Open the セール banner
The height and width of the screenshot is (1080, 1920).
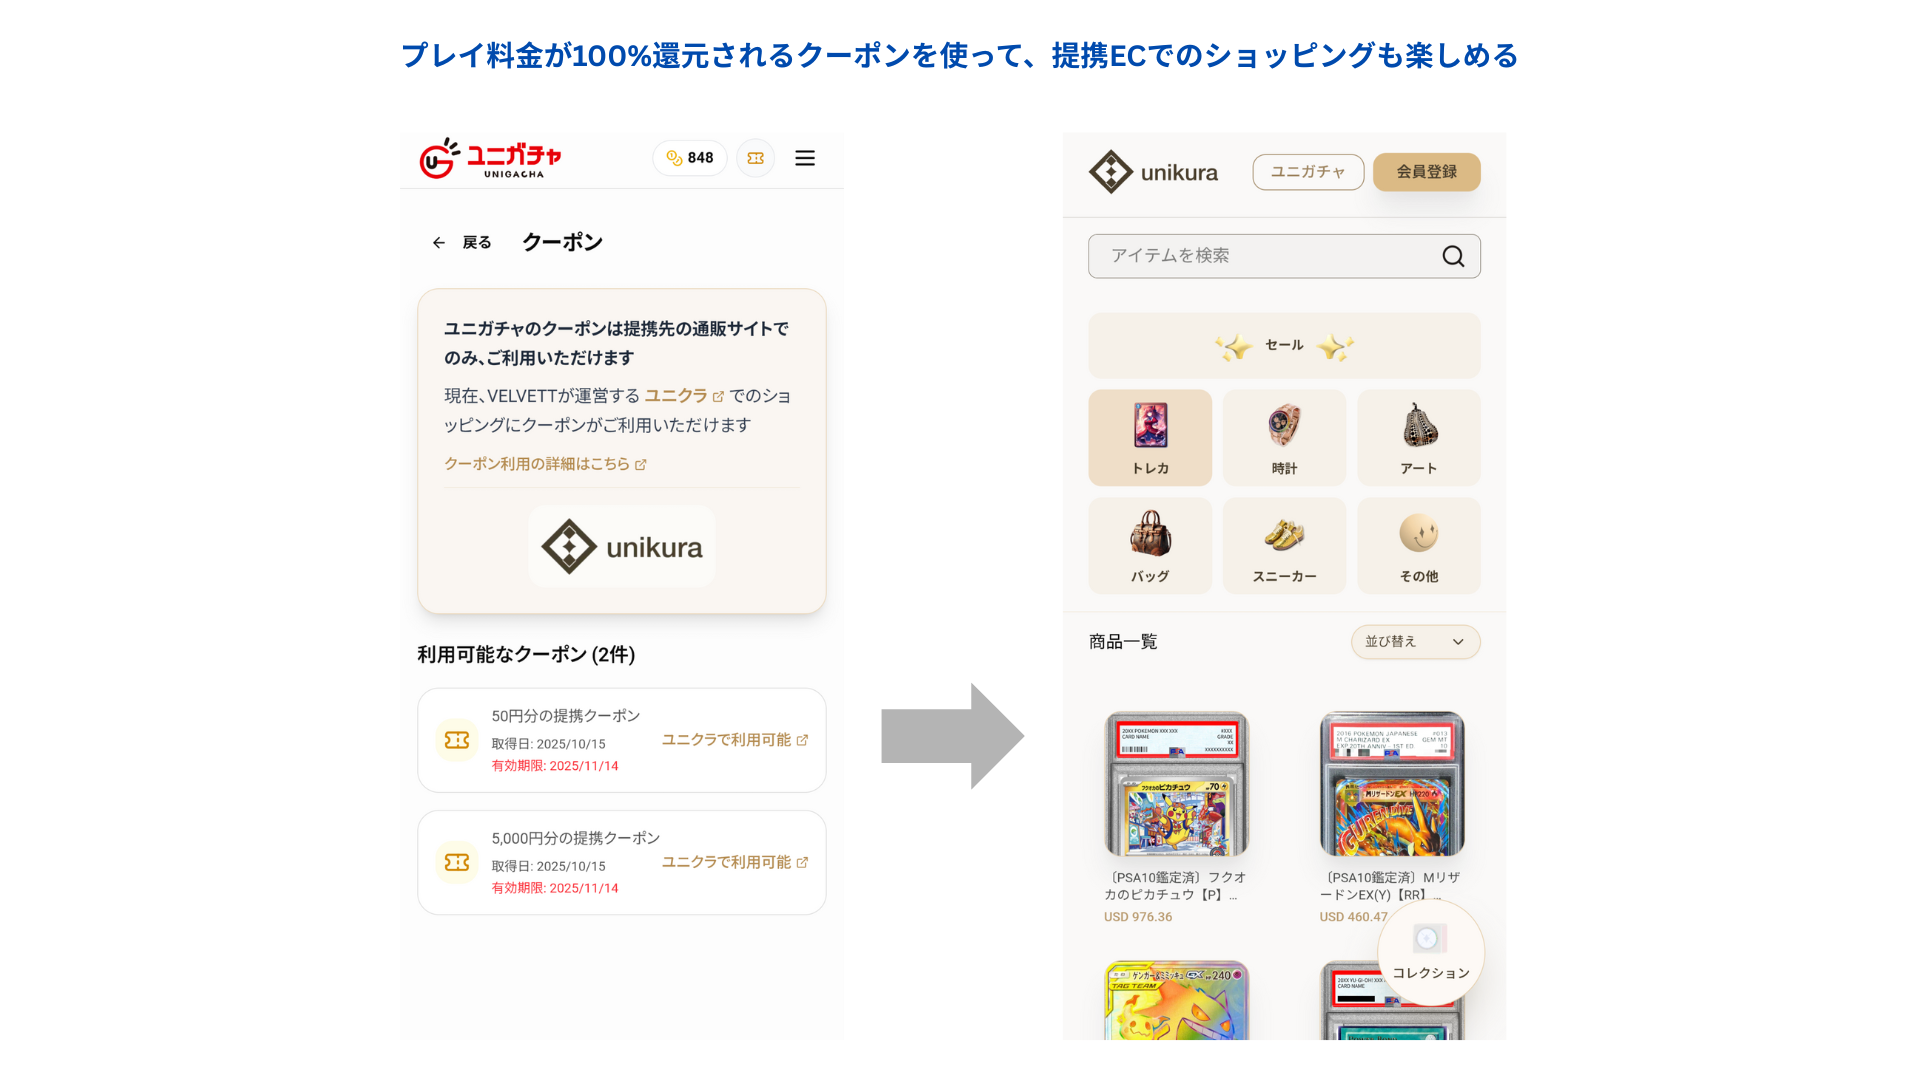pyautogui.click(x=1284, y=345)
